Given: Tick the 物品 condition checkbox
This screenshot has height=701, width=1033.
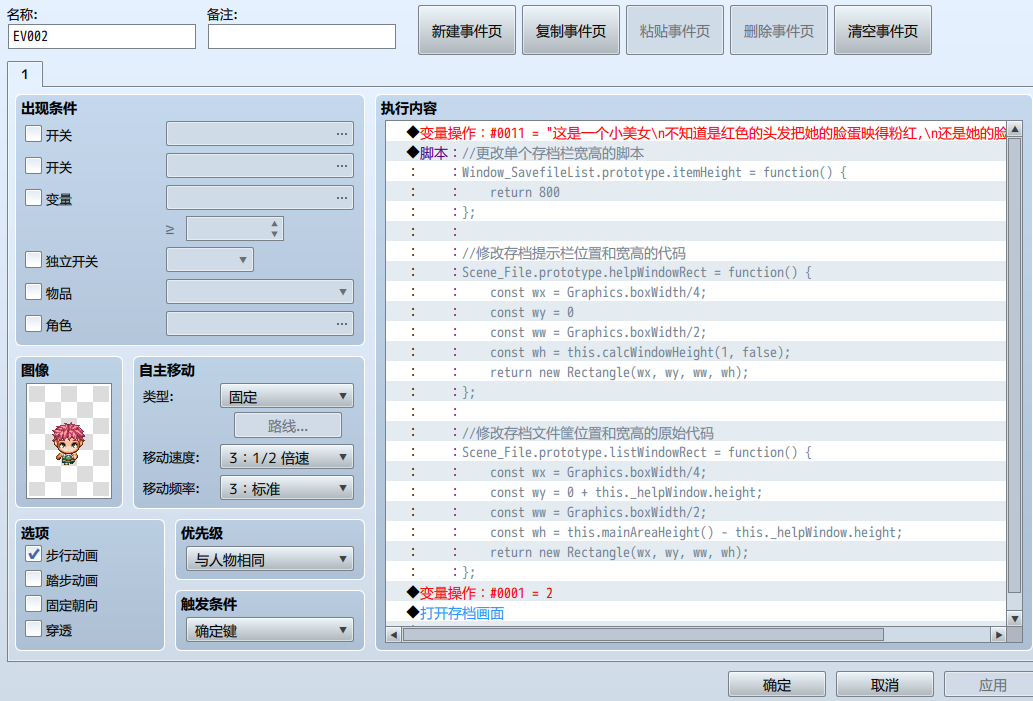Looking at the screenshot, I should pyautogui.click(x=33, y=291).
